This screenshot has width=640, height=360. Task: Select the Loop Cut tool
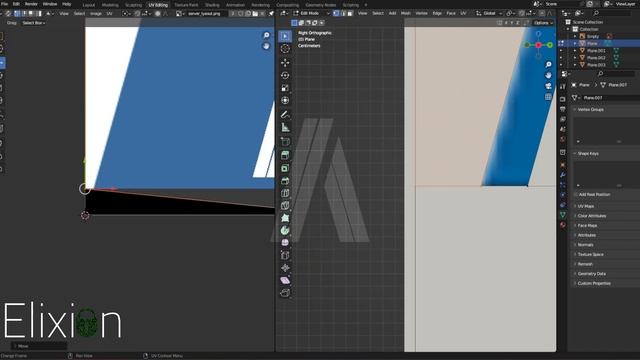[285, 193]
